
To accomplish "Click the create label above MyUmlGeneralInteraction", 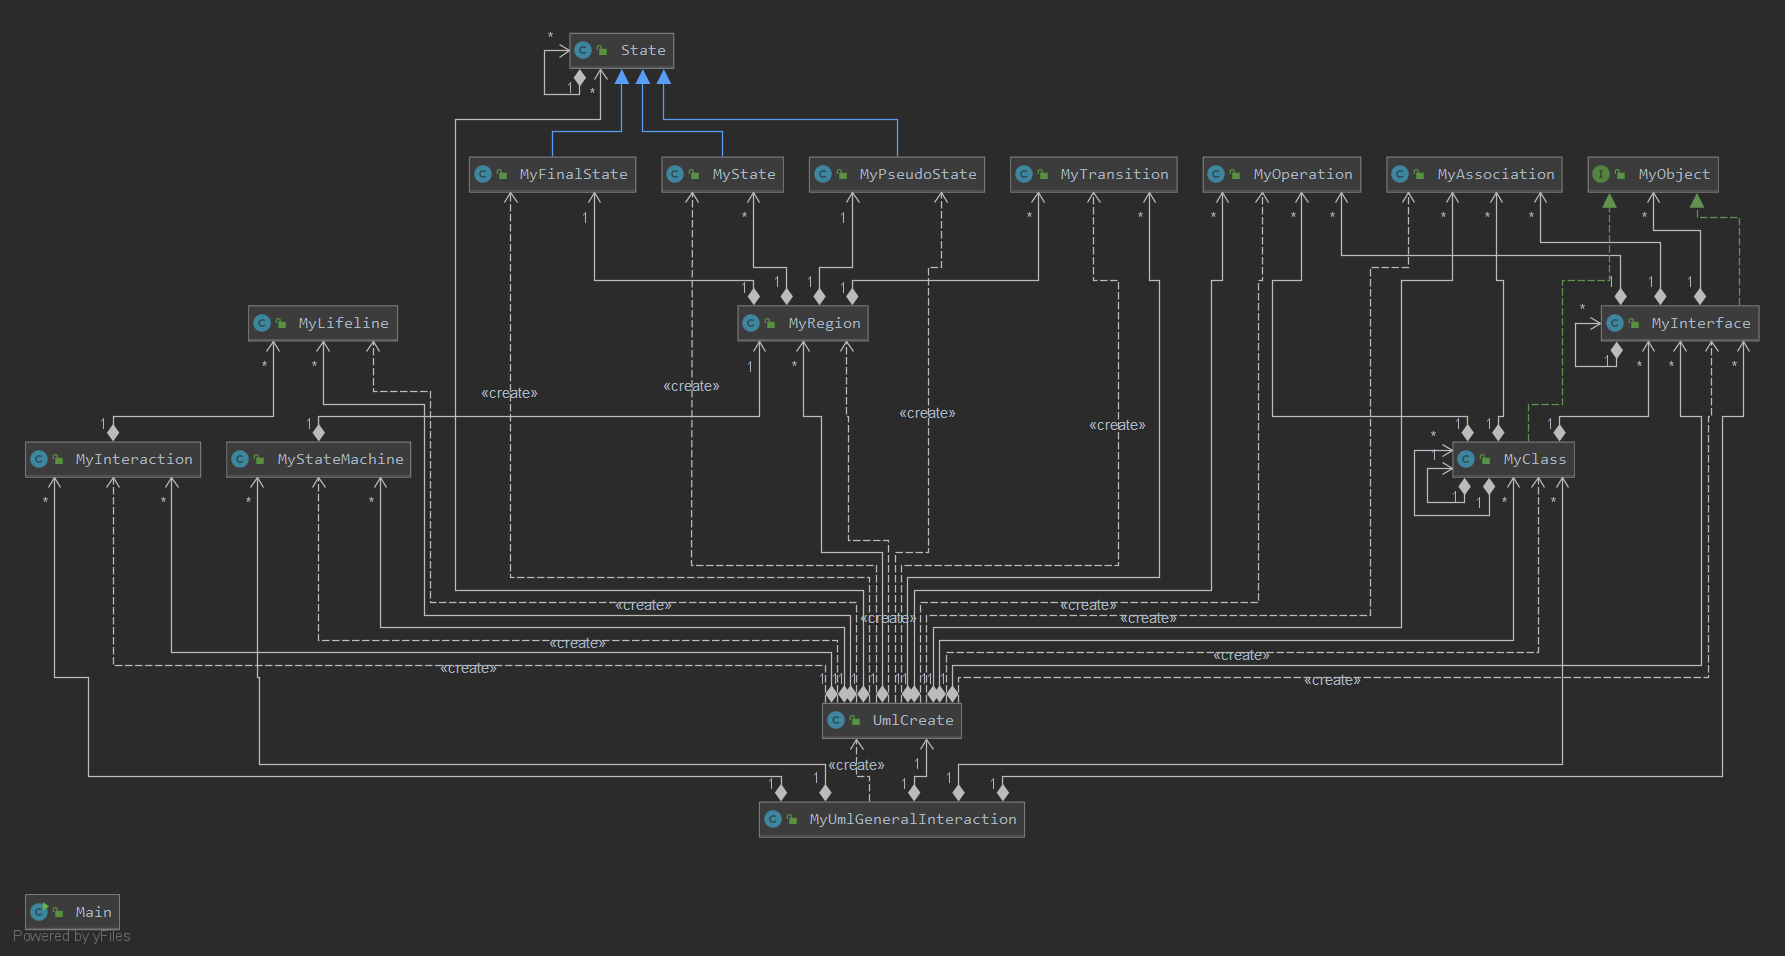I will 856,765.
